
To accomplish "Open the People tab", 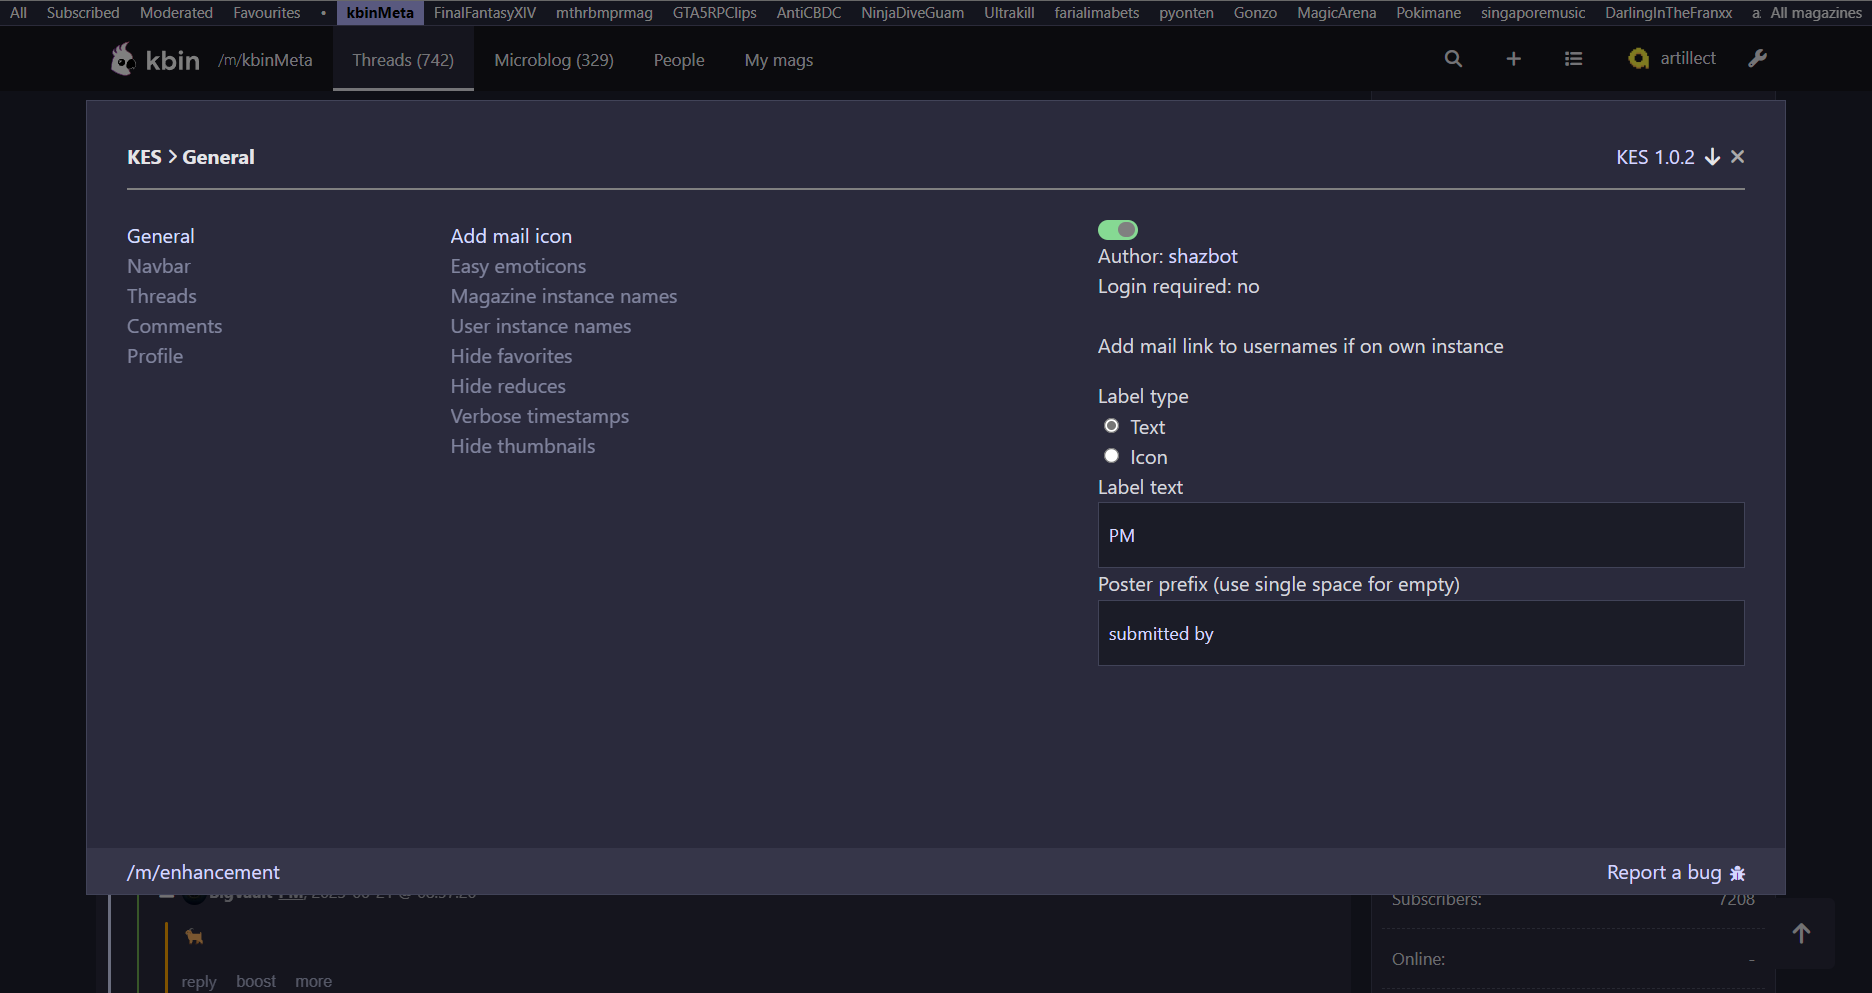I will pos(679,60).
